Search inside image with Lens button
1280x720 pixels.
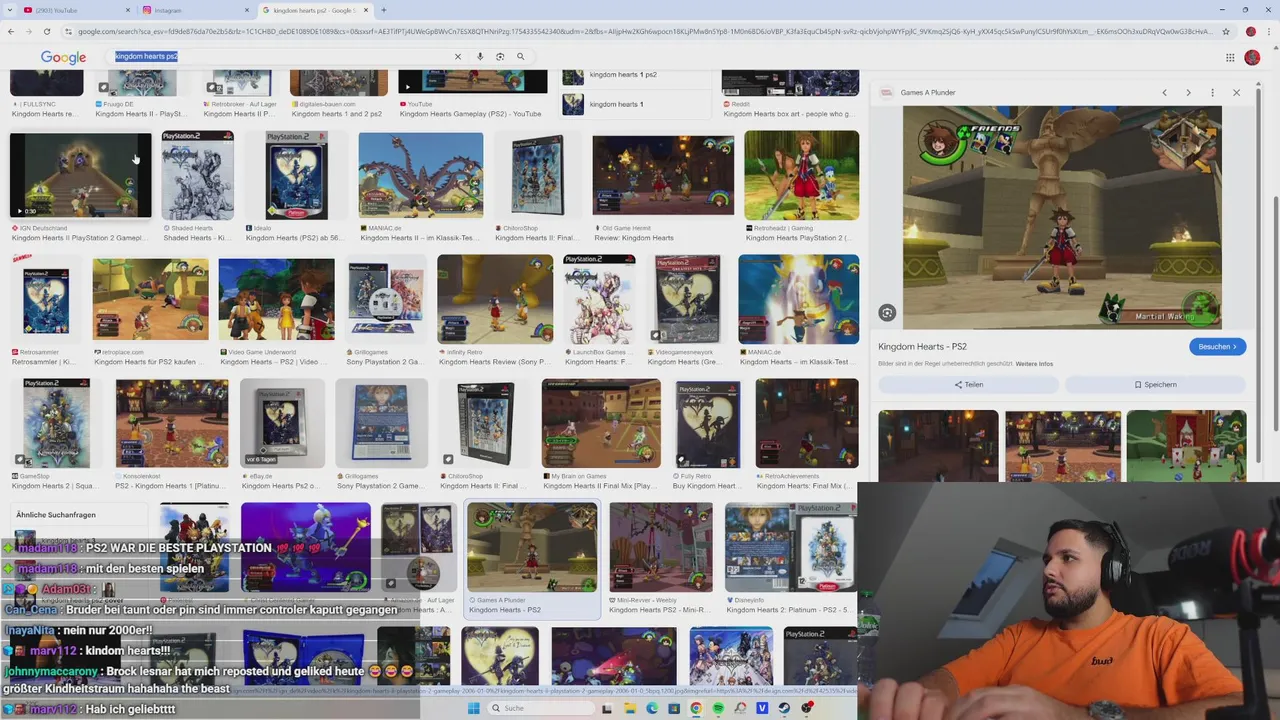pos(887,313)
